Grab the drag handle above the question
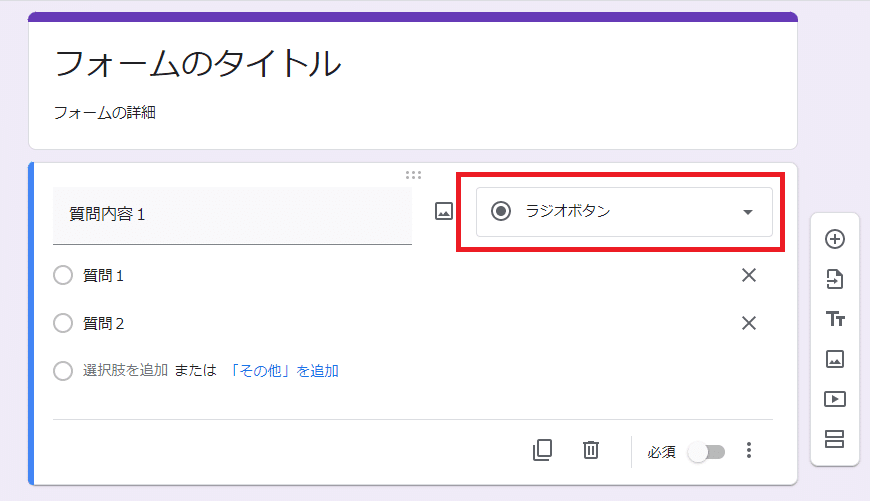This screenshot has width=870, height=501. (413, 175)
